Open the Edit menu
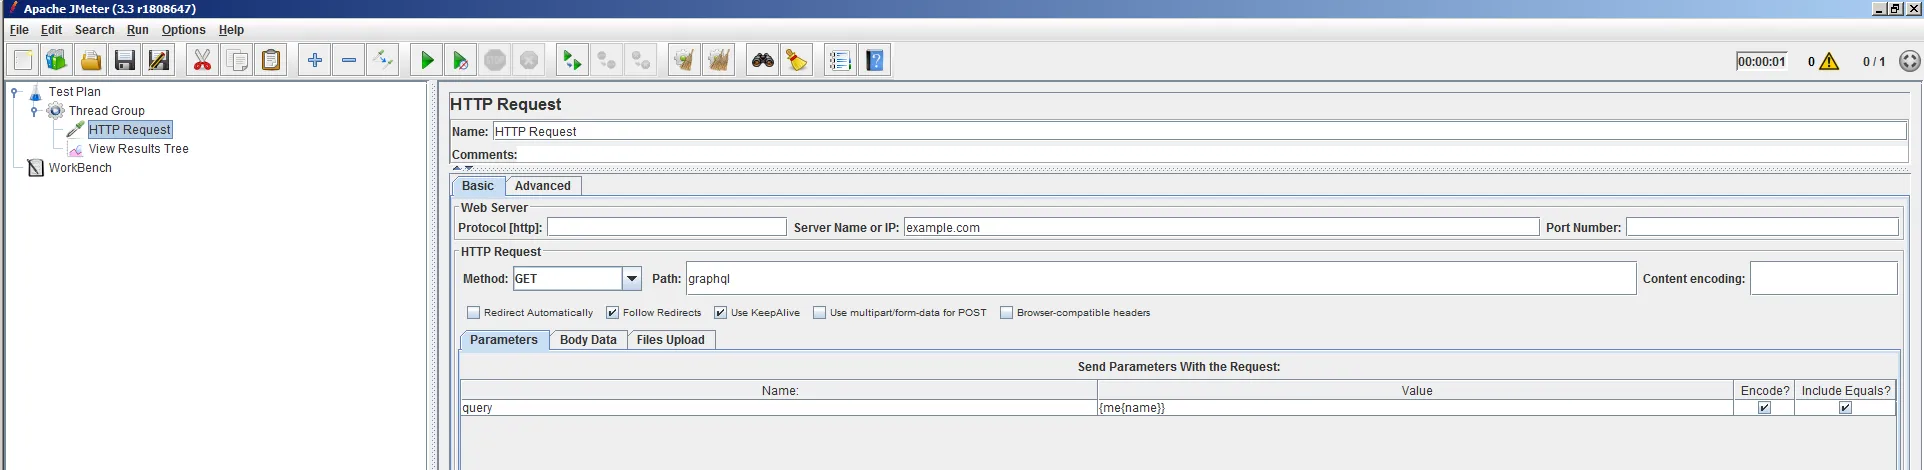The image size is (1924, 470). point(51,30)
